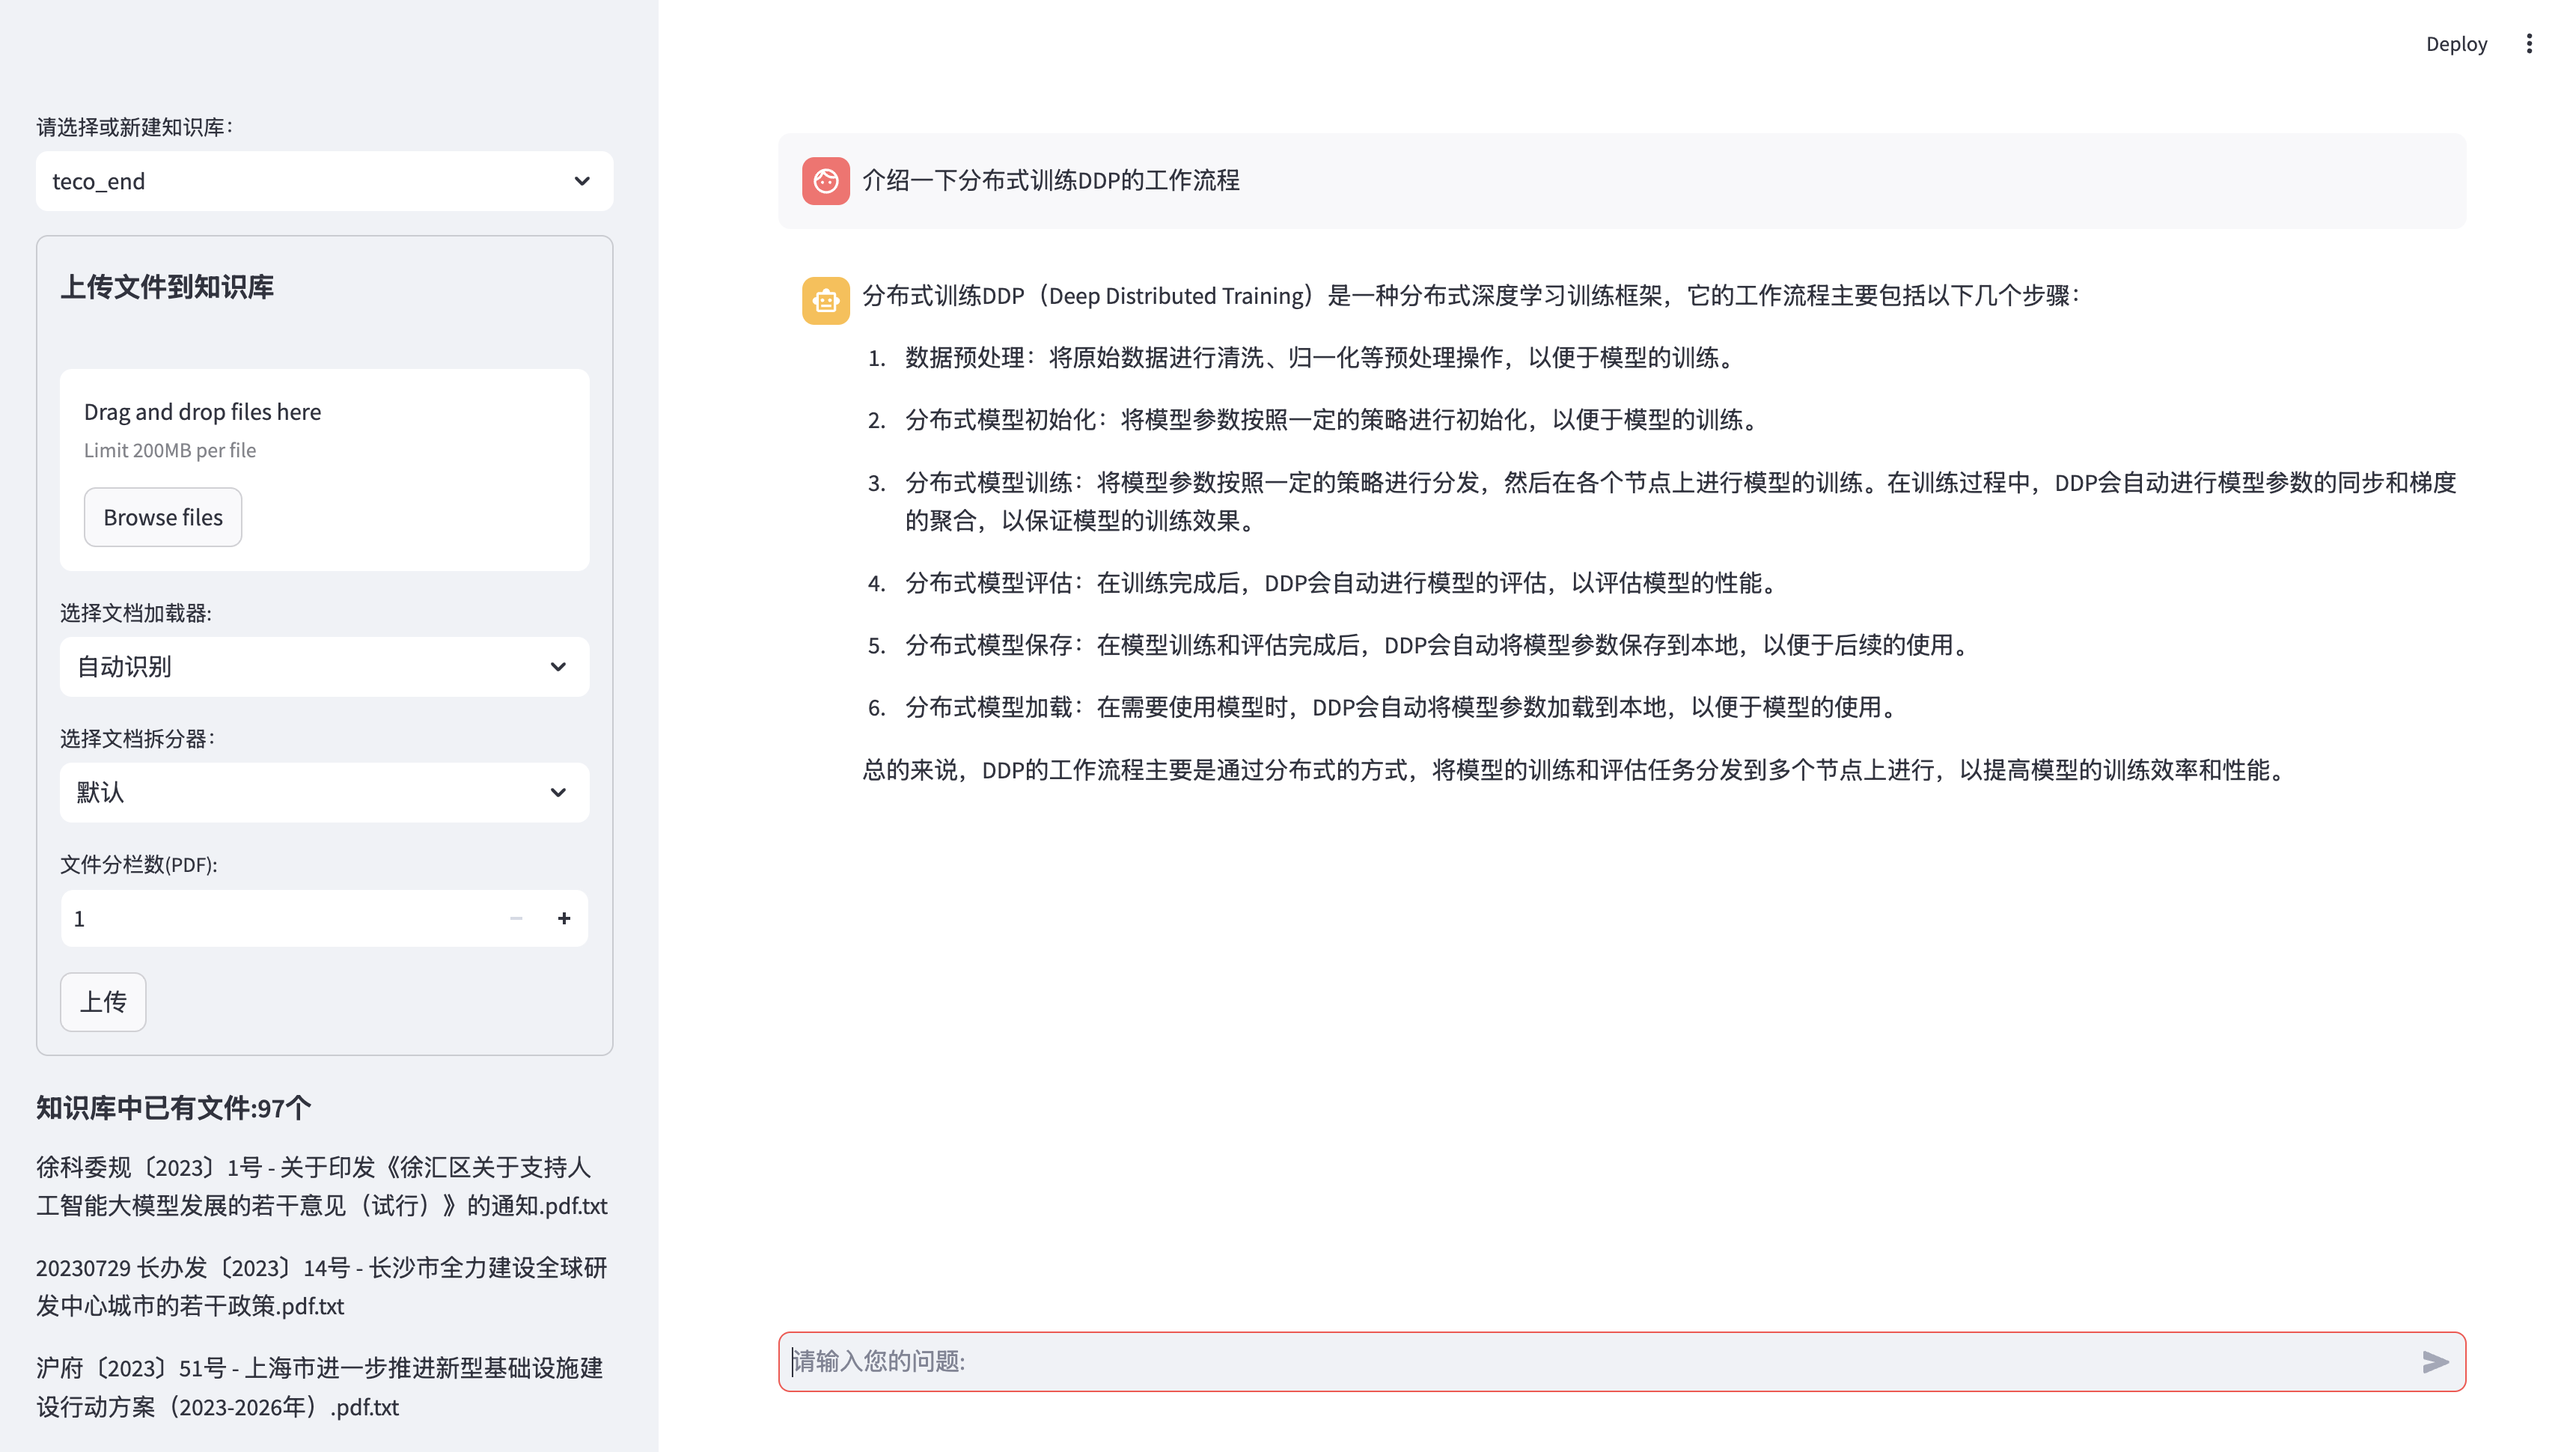Click the Deploy button
This screenshot has width=2576, height=1452.
tap(2456, 44)
